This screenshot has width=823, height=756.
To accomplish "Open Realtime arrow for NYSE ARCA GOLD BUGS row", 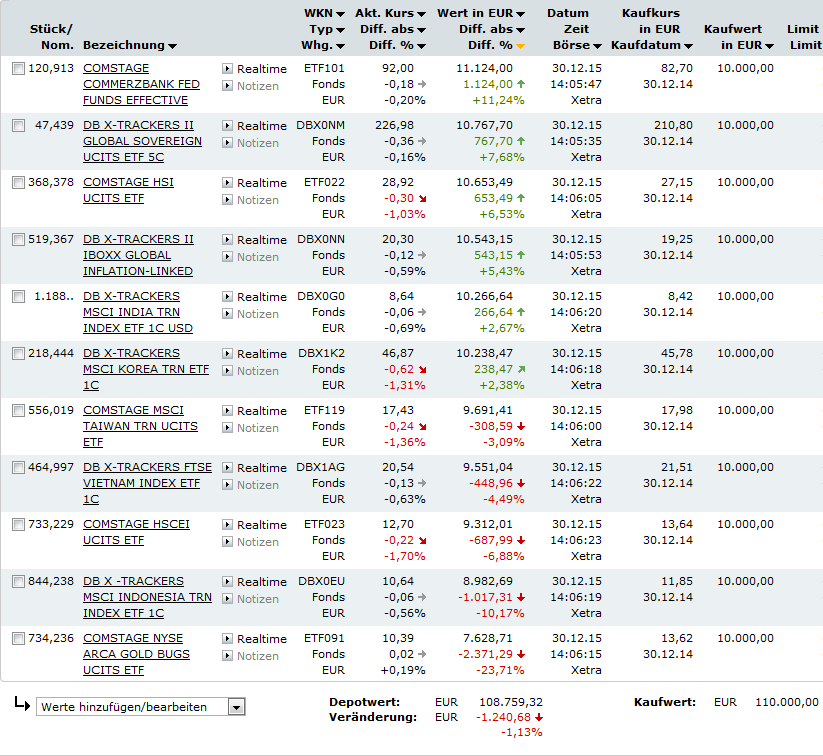I will coord(227,638).
